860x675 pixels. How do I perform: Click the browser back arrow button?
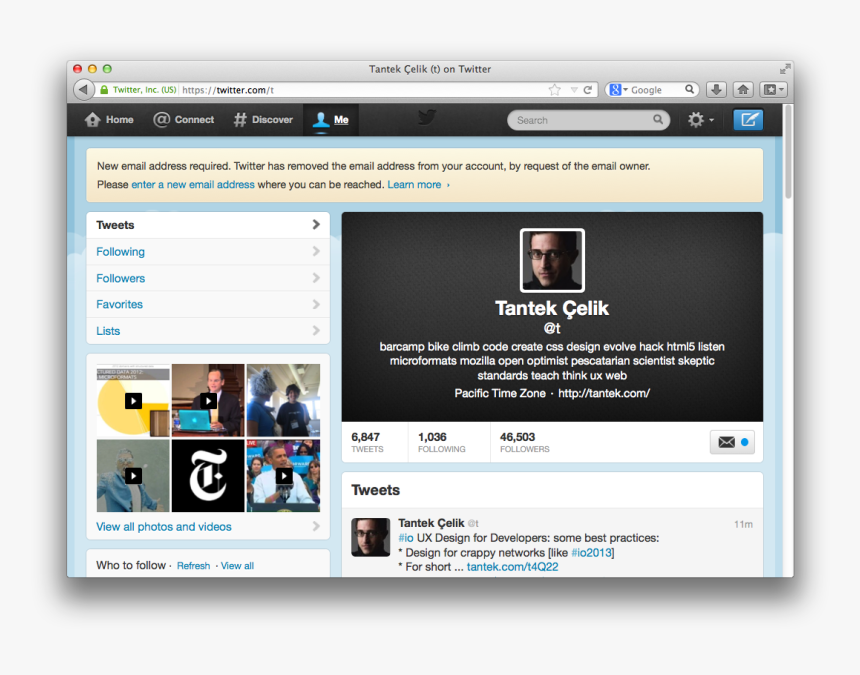tap(83, 89)
